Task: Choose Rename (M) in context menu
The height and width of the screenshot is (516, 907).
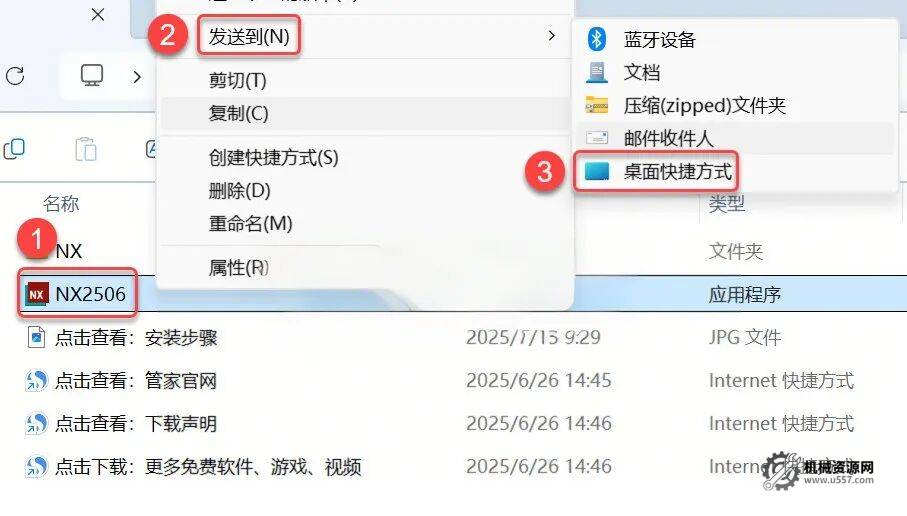Action: click(x=250, y=224)
